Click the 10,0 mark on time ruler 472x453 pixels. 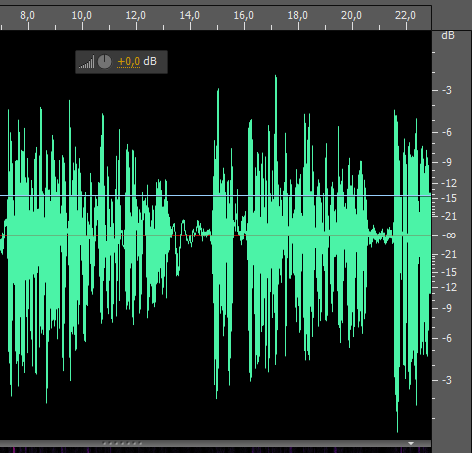(82, 15)
